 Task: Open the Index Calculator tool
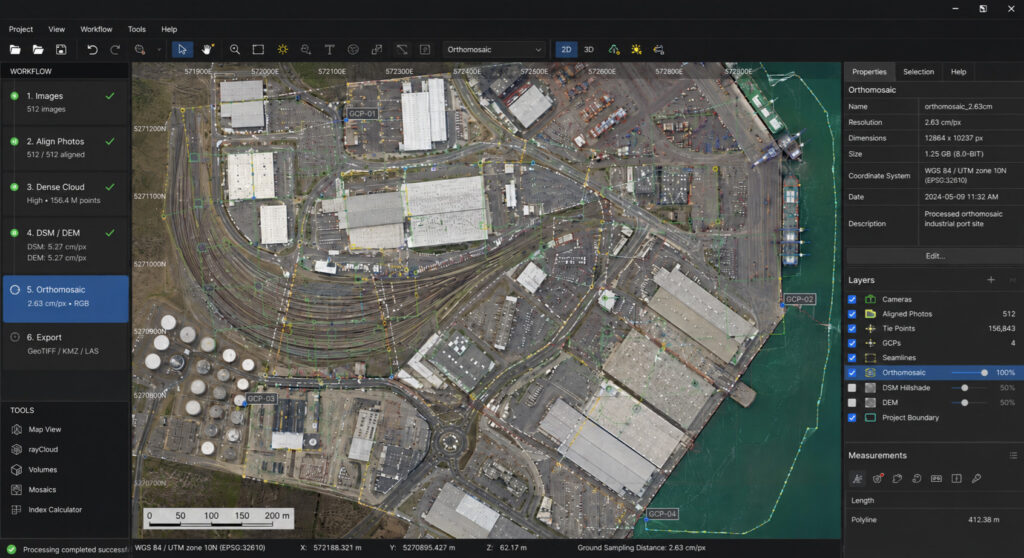55,510
